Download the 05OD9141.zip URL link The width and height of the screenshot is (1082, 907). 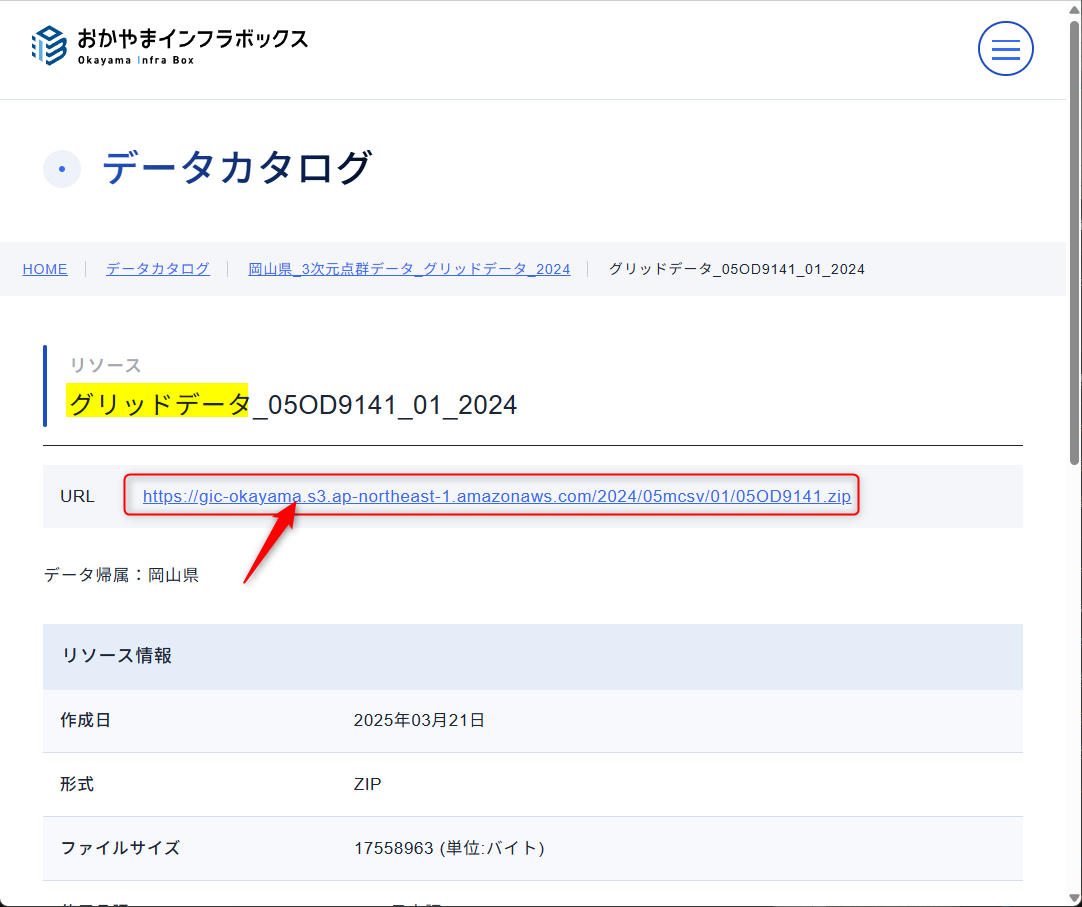click(496, 496)
